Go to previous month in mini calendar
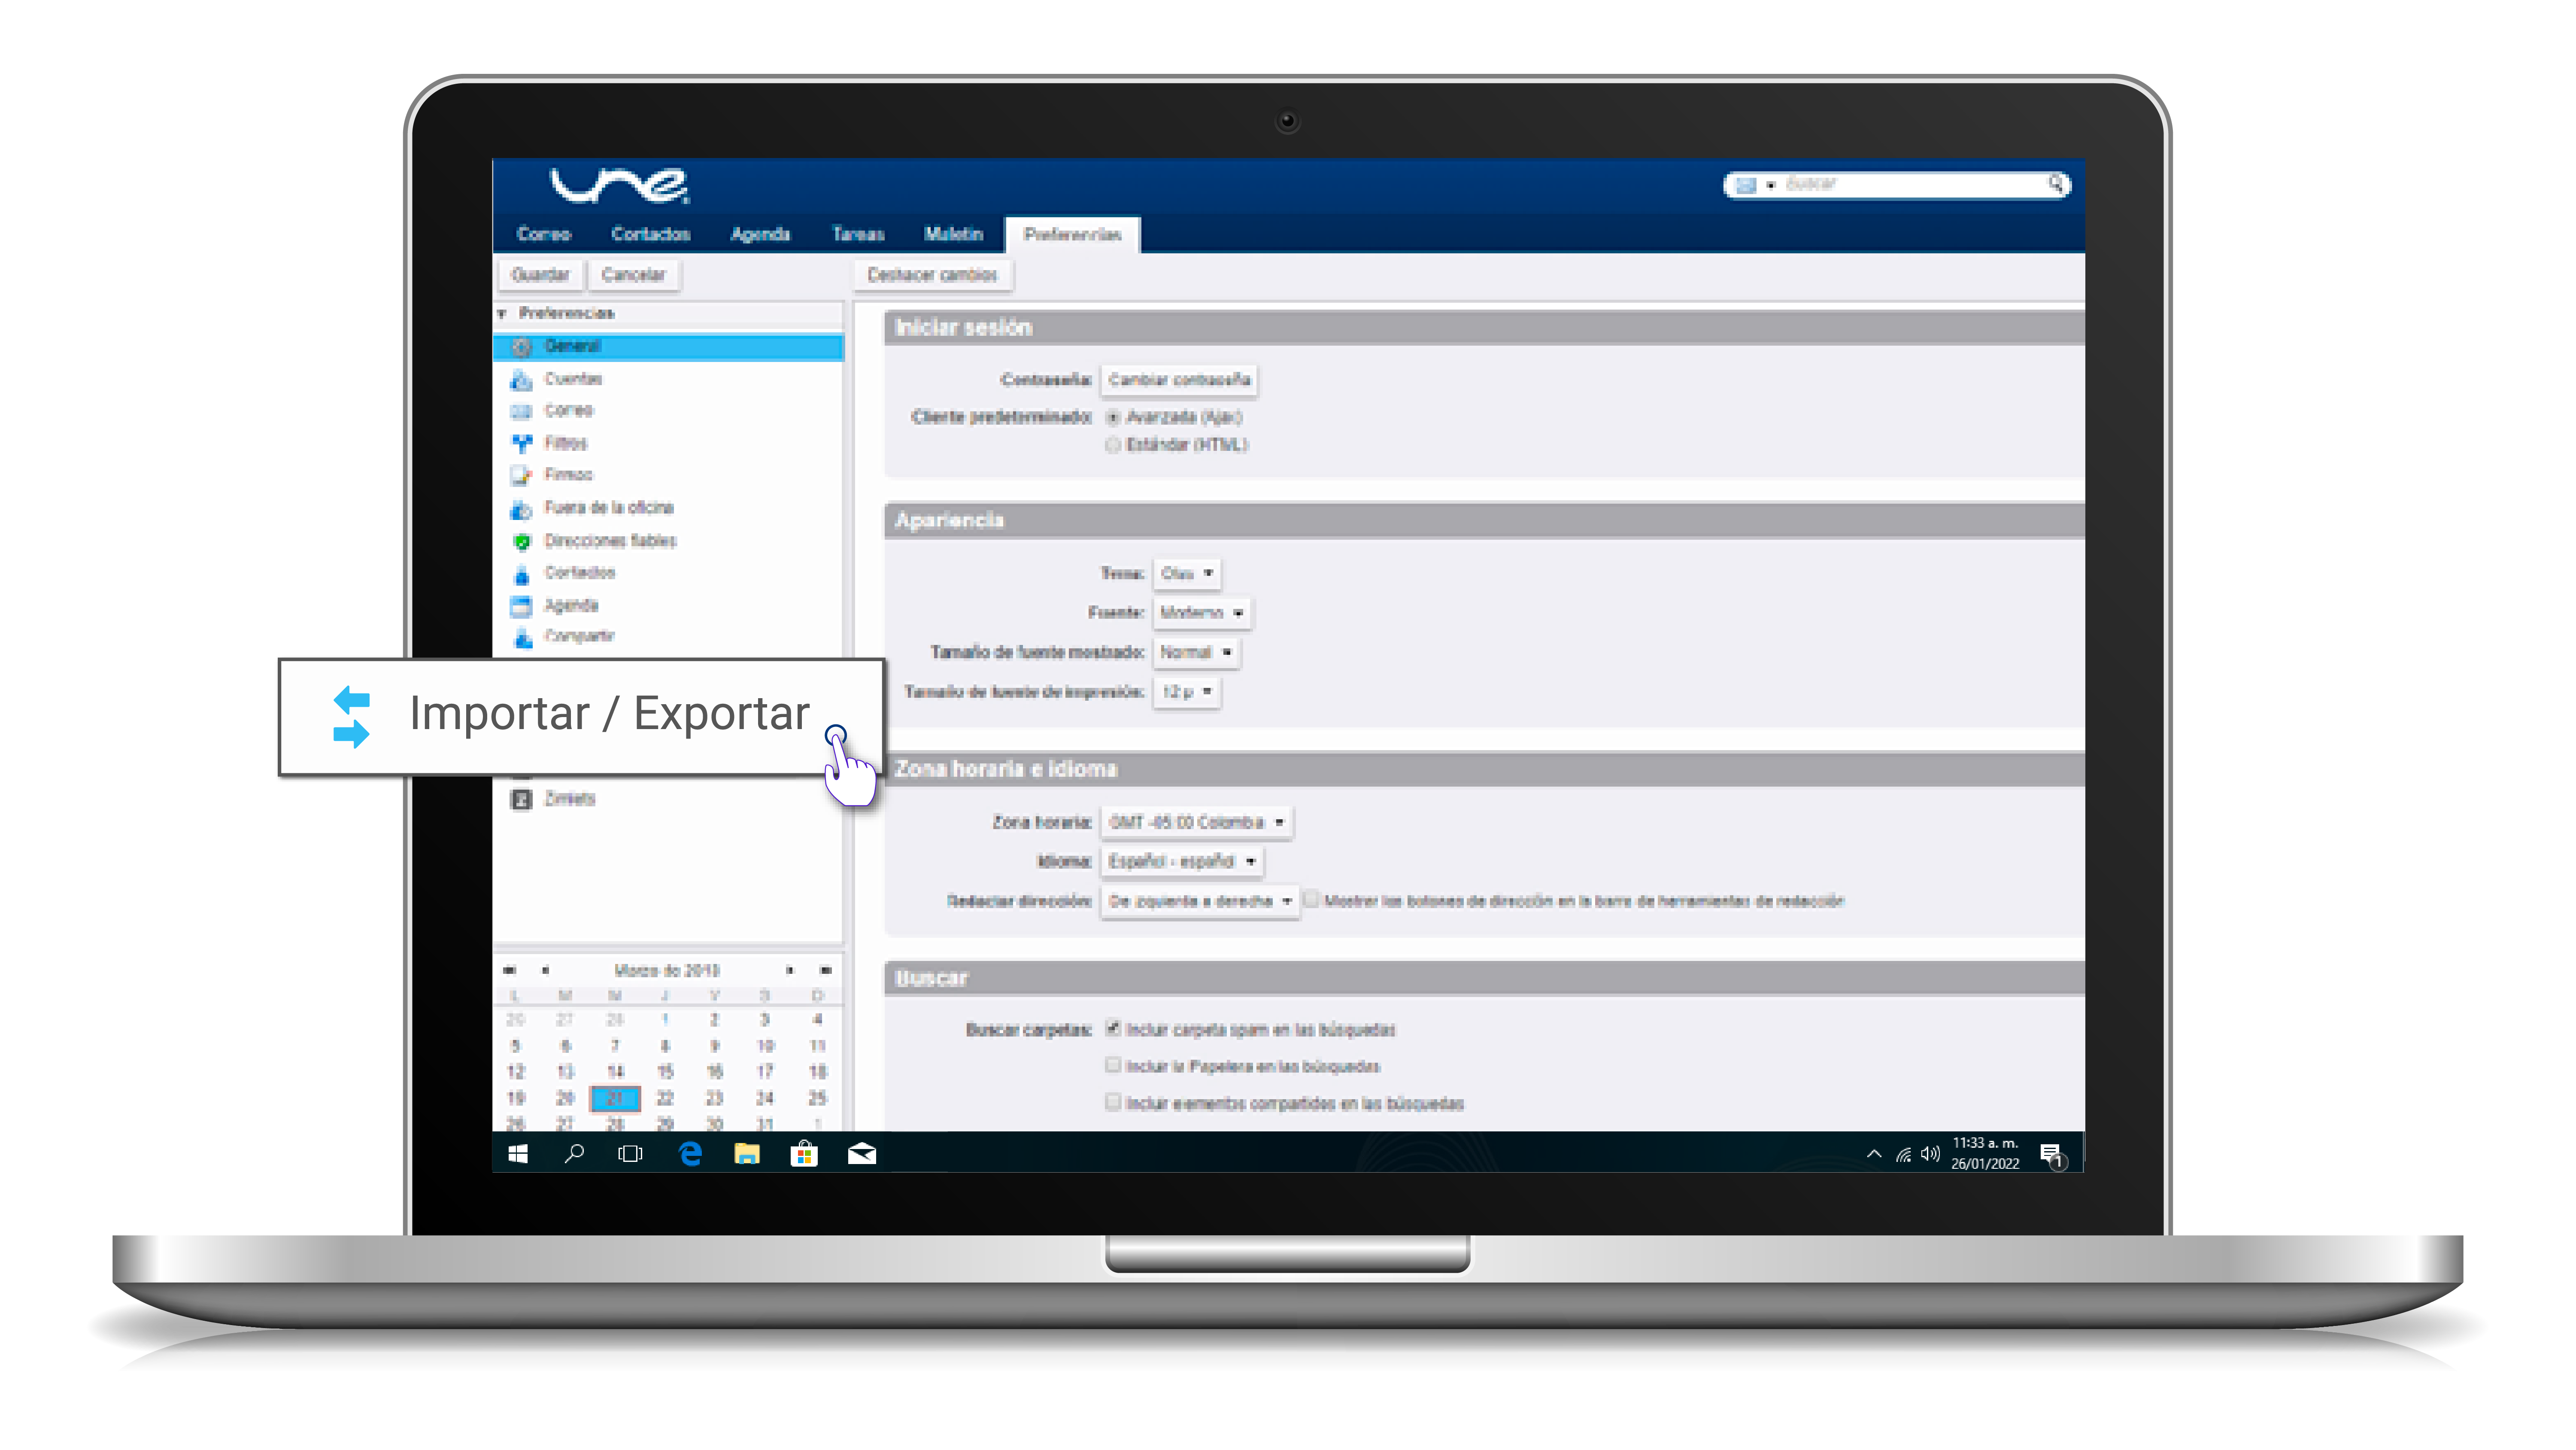2576x1450 pixels. [545, 971]
